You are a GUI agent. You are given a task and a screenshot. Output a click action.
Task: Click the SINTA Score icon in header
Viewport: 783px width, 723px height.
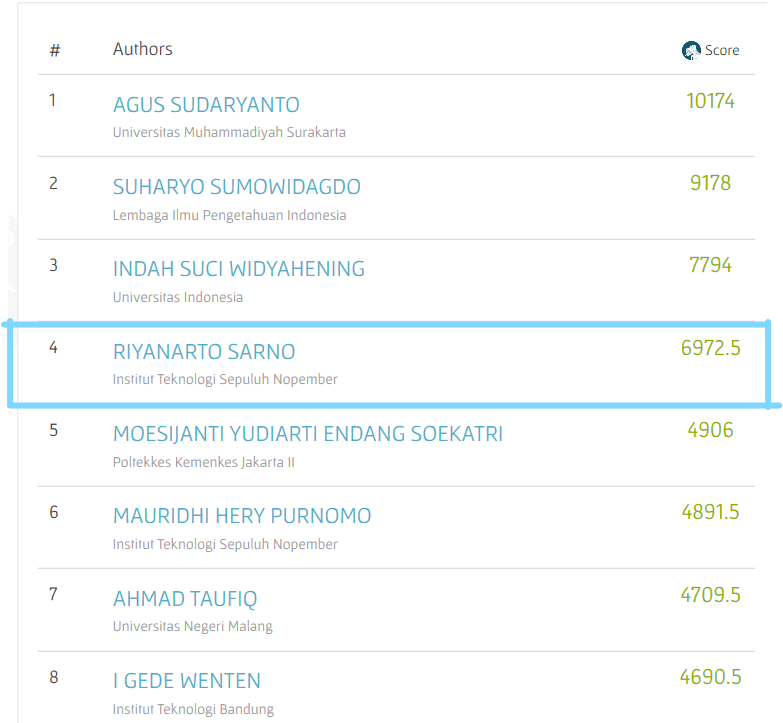[691, 50]
